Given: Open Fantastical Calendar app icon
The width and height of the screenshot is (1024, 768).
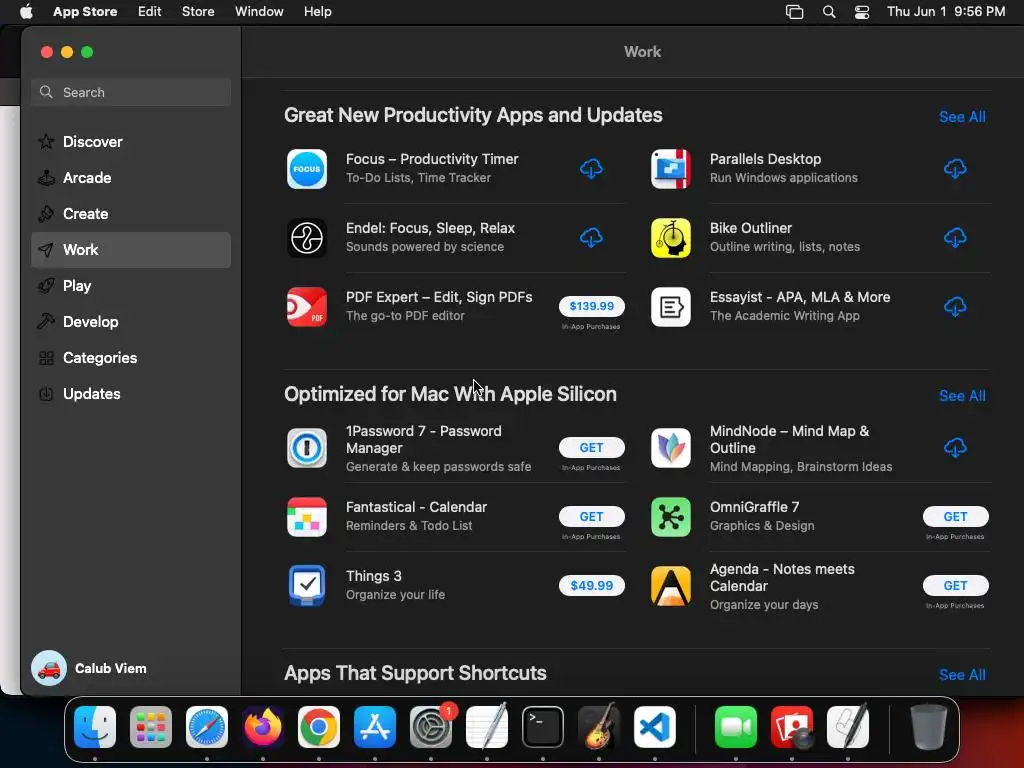Looking at the screenshot, I should [306, 517].
